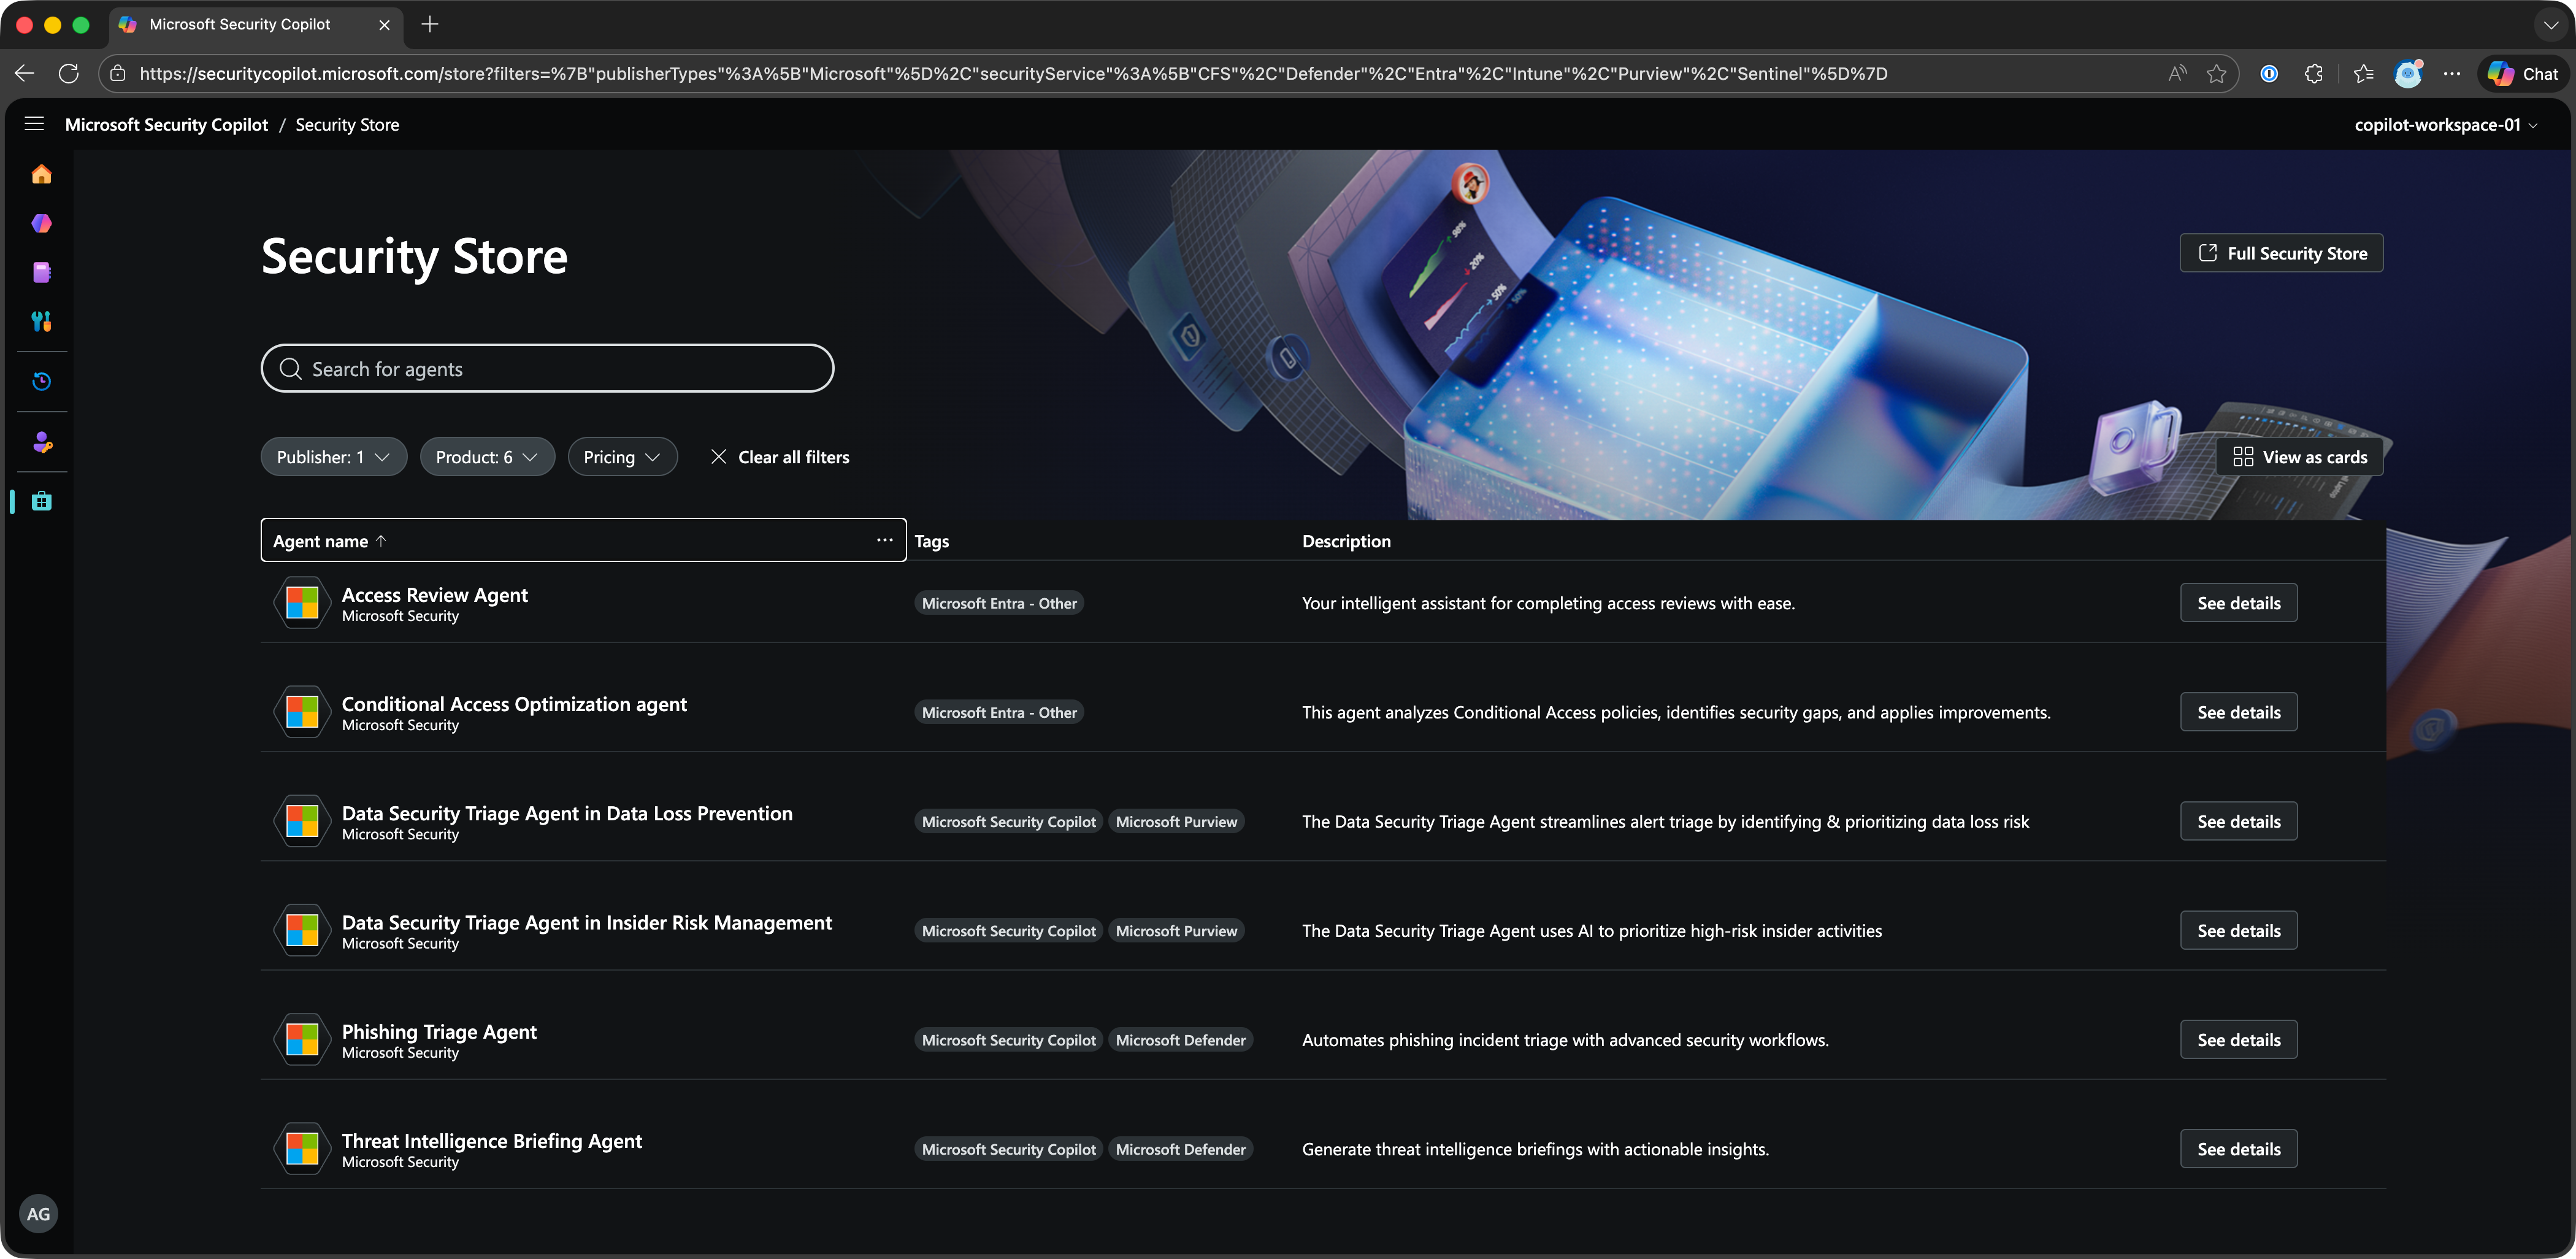
Task: Click the Search for agents field
Action: (547, 369)
